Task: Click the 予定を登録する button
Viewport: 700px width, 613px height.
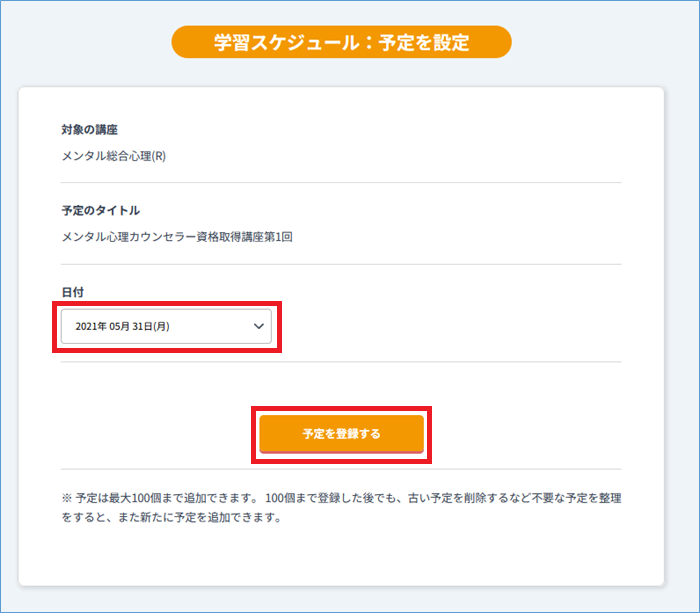Action: [x=342, y=434]
